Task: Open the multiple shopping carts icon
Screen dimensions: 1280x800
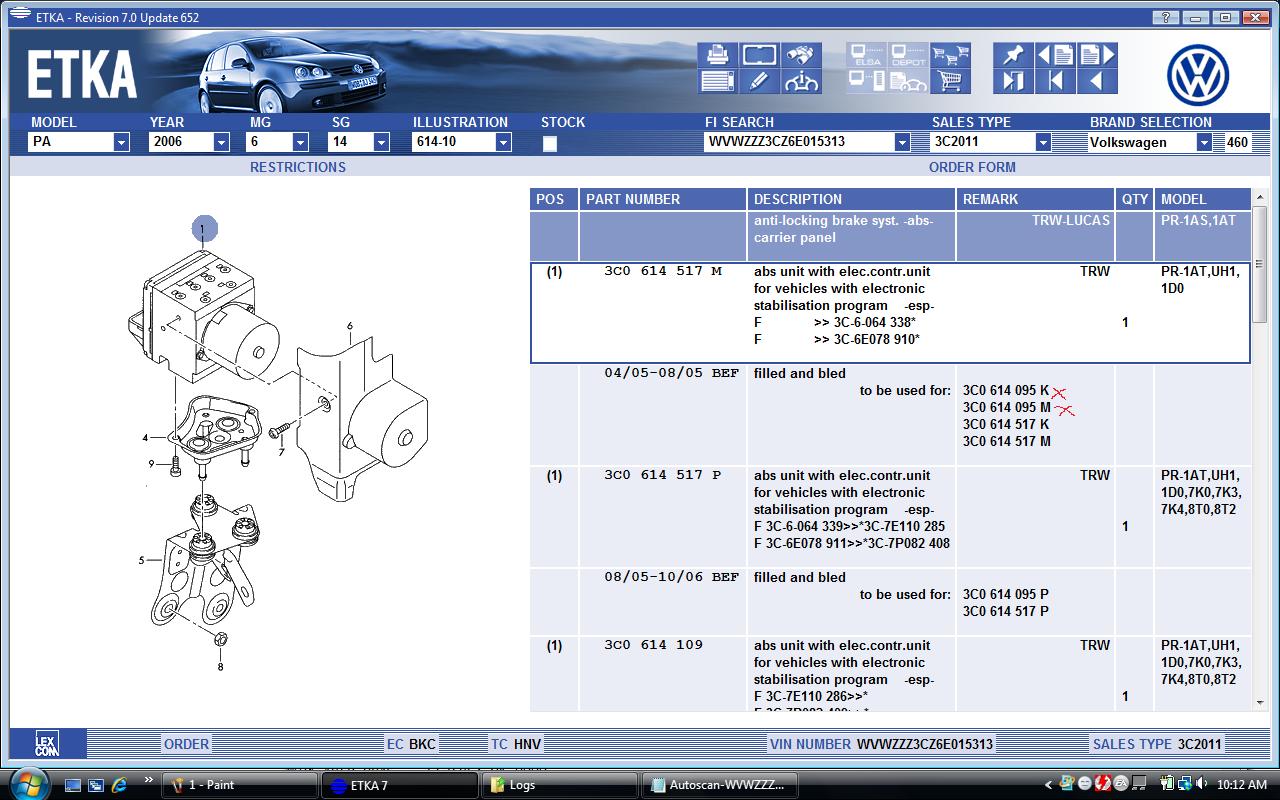Action: click(x=950, y=55)
